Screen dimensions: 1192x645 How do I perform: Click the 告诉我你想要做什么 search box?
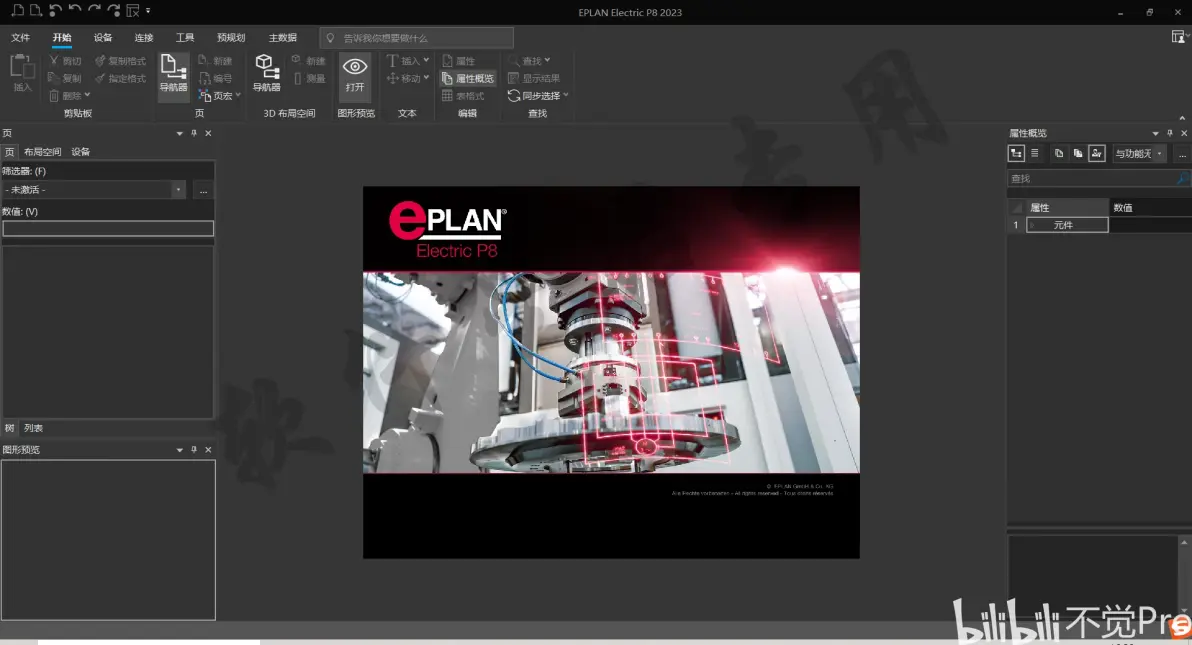point(417,37)
